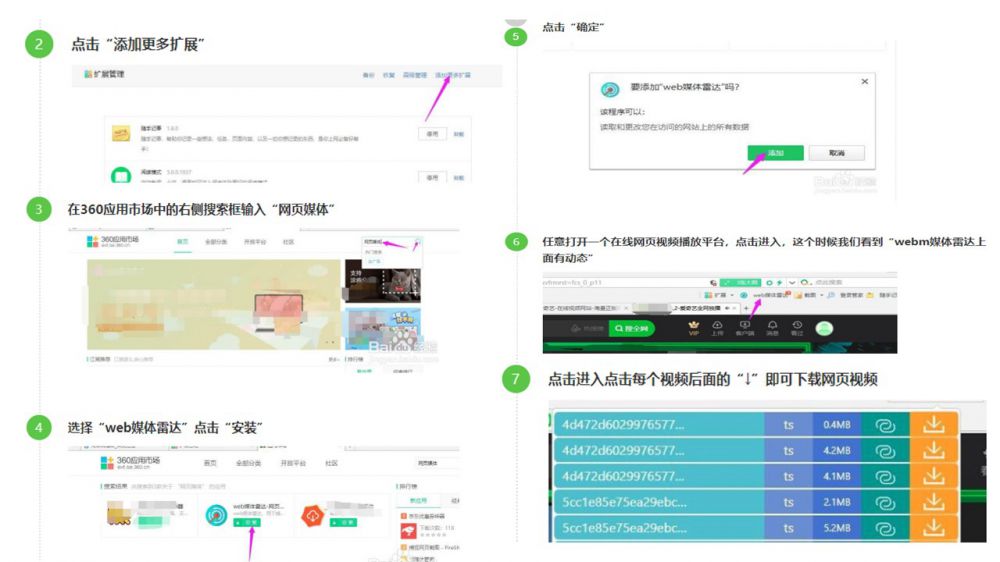Click the search magnifier in 360应用市场
The width and height of the screenshot is (1000, 562).
pos(417,242)
